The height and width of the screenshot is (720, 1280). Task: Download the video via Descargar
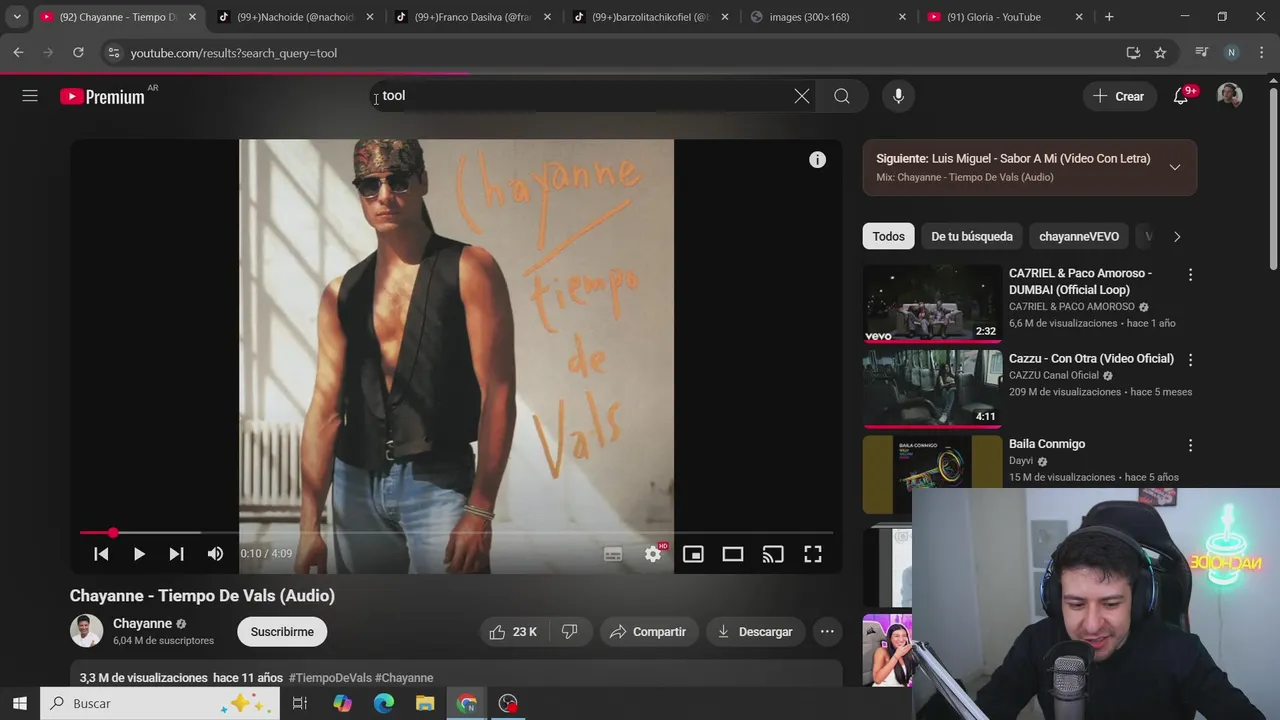pos(755,632)
